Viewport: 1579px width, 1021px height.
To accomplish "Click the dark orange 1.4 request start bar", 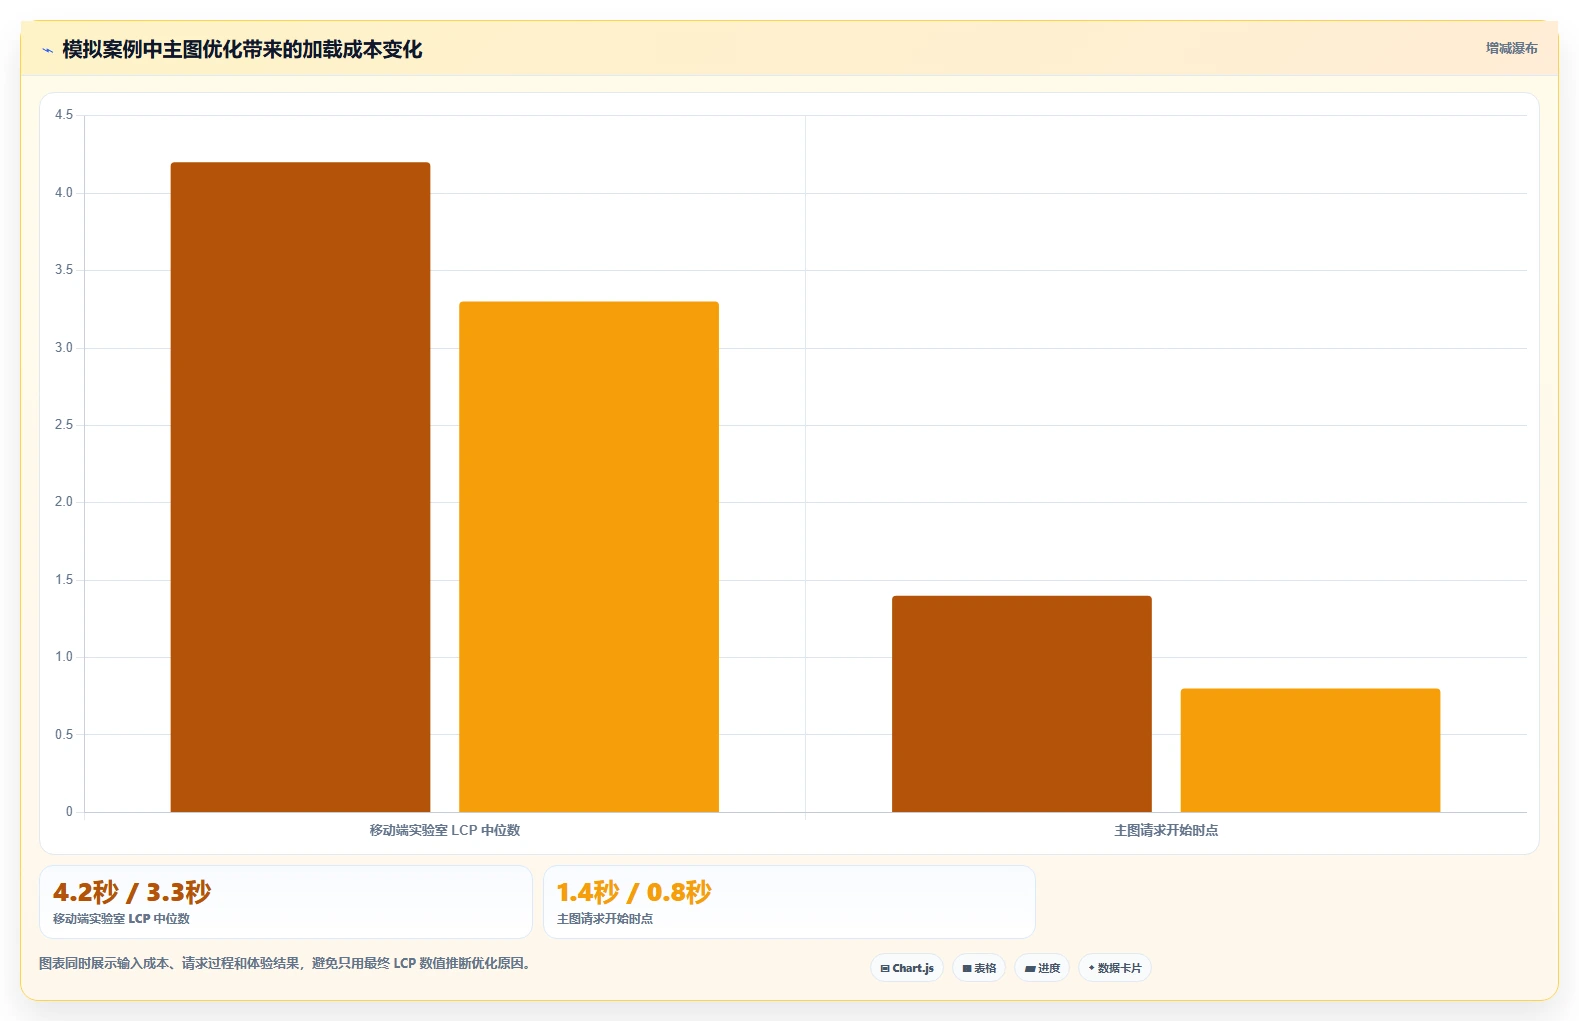I will [1022, 704].
